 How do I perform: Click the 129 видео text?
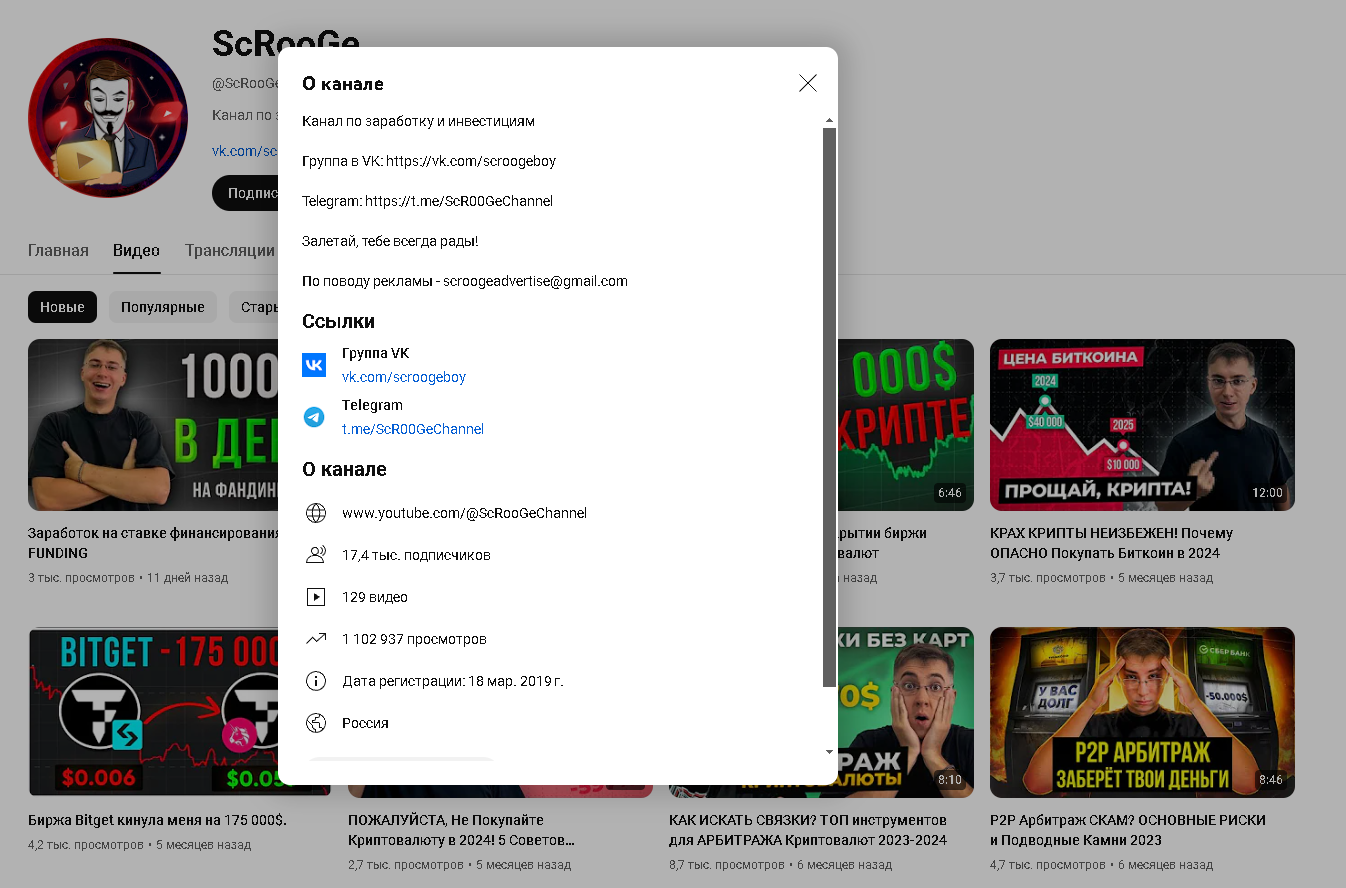[x=375, y=597]
